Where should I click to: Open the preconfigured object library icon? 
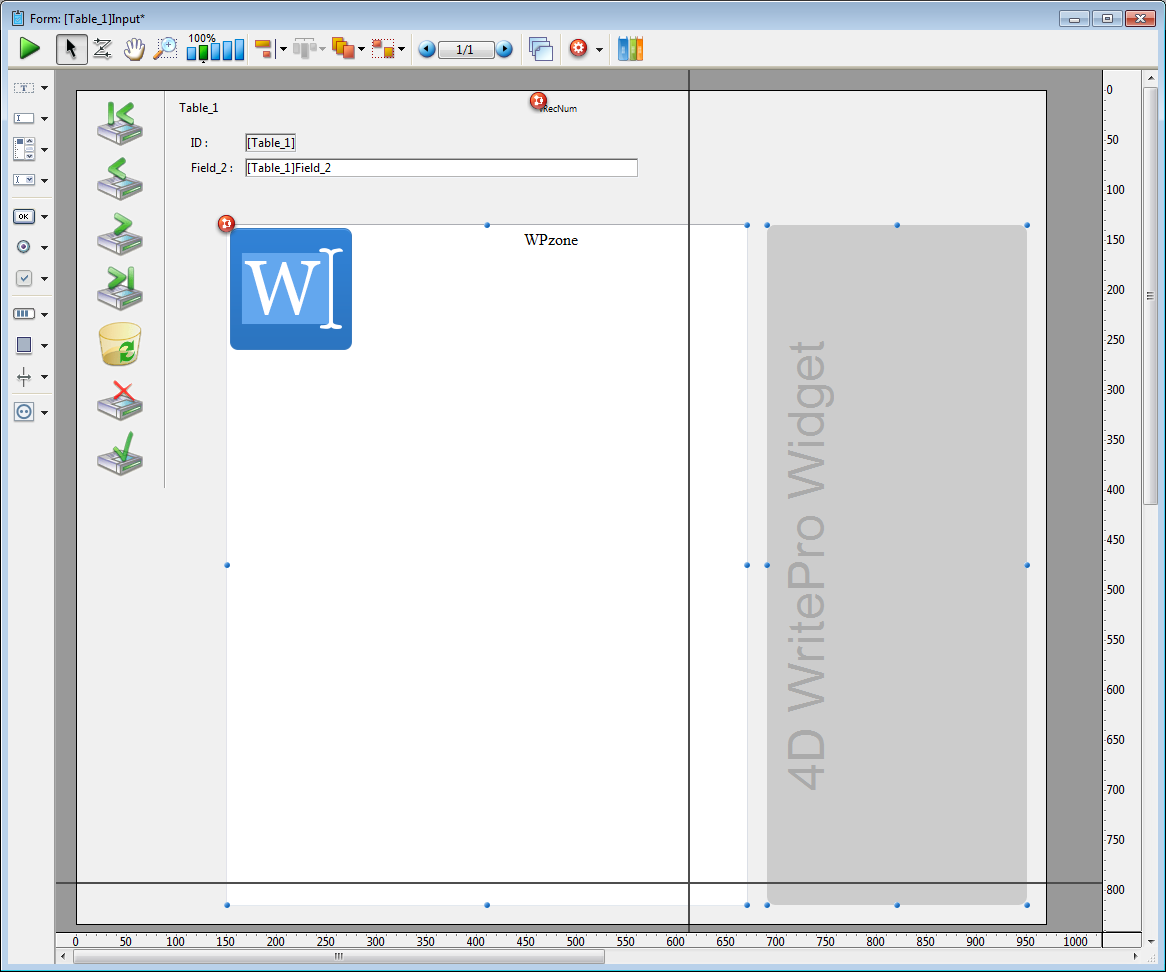point(630,49)
